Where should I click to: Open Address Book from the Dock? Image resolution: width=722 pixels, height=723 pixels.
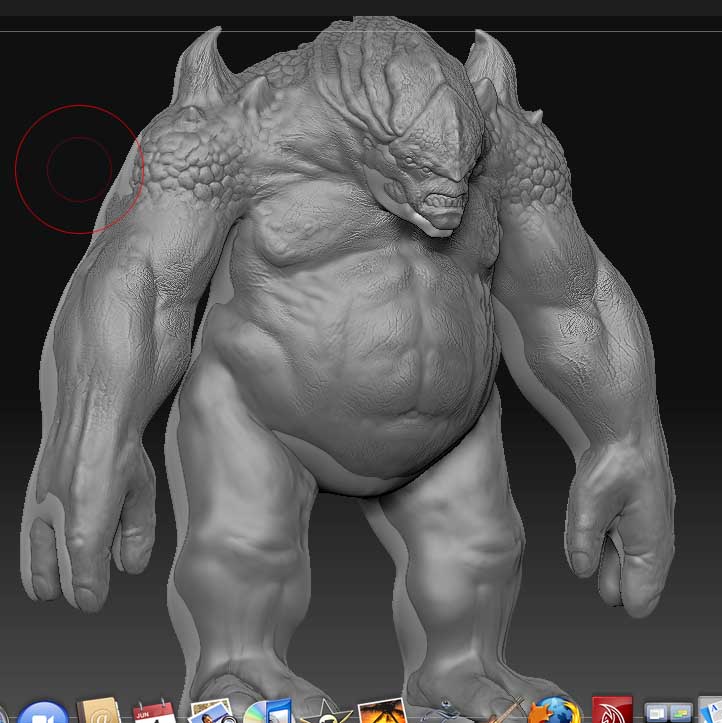pyautogui.click(x=100, y=711)
